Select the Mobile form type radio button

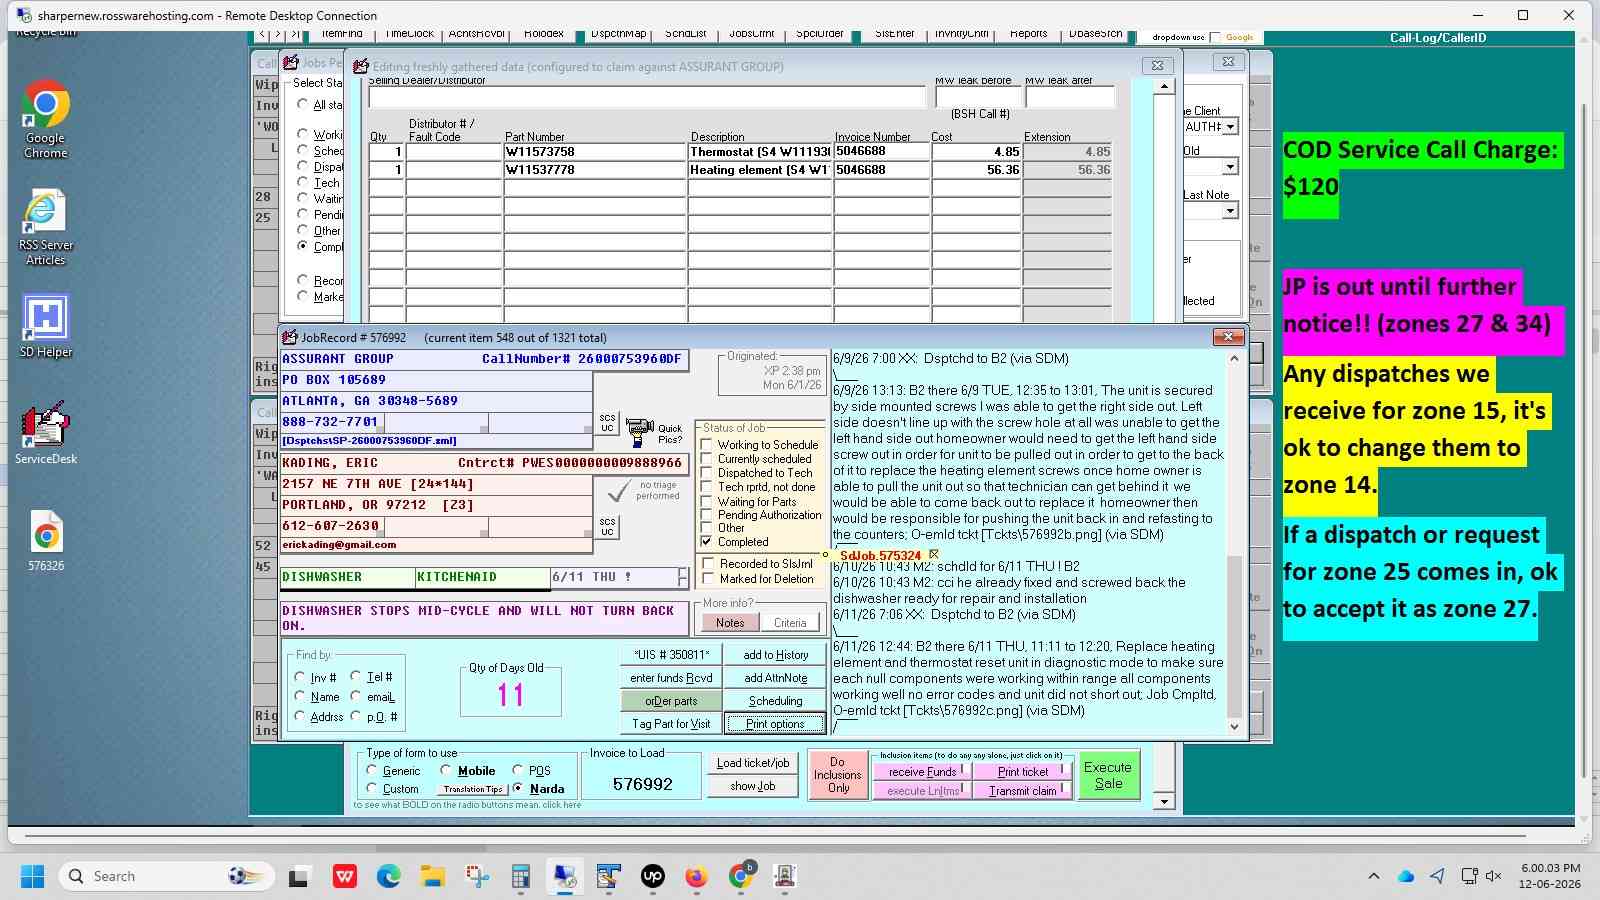coord(446,771)
